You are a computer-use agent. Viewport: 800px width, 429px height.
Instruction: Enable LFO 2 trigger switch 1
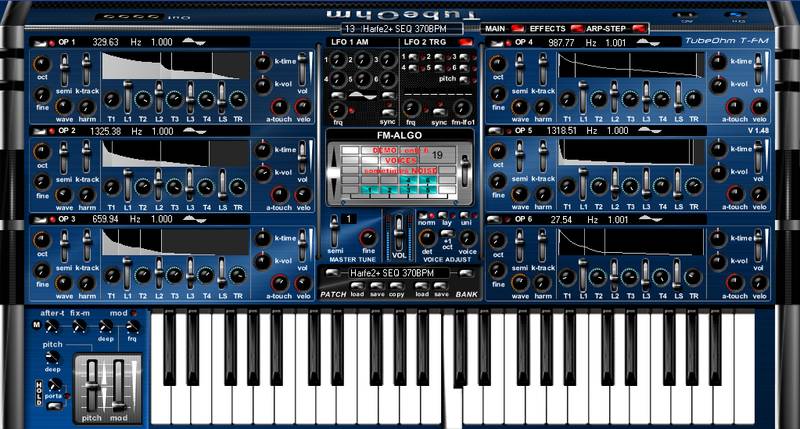pyautogui.click(x=413, y=57)
